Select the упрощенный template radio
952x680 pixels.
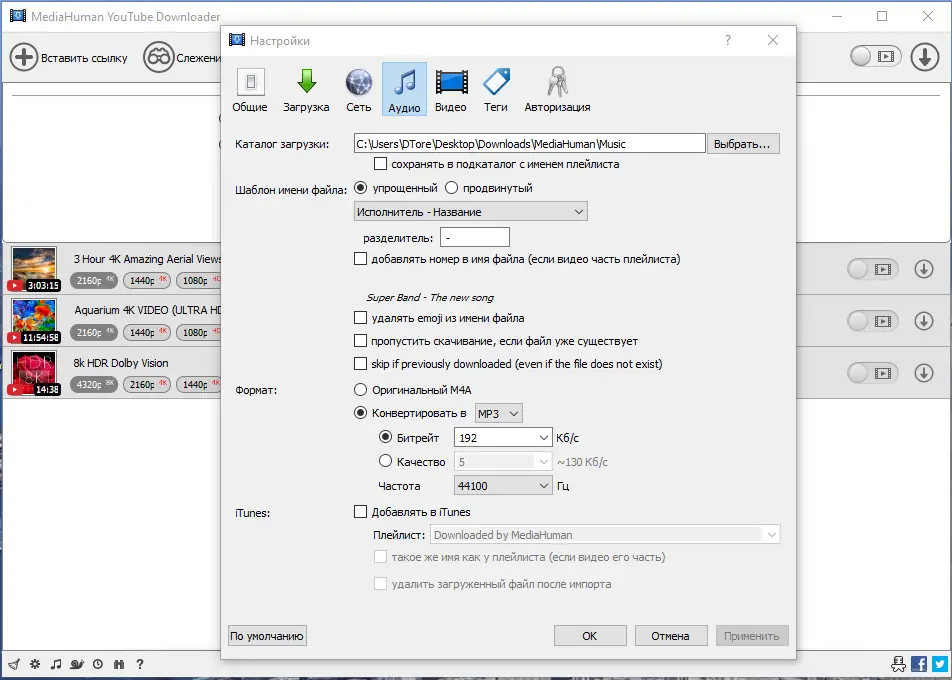[360, 188]
